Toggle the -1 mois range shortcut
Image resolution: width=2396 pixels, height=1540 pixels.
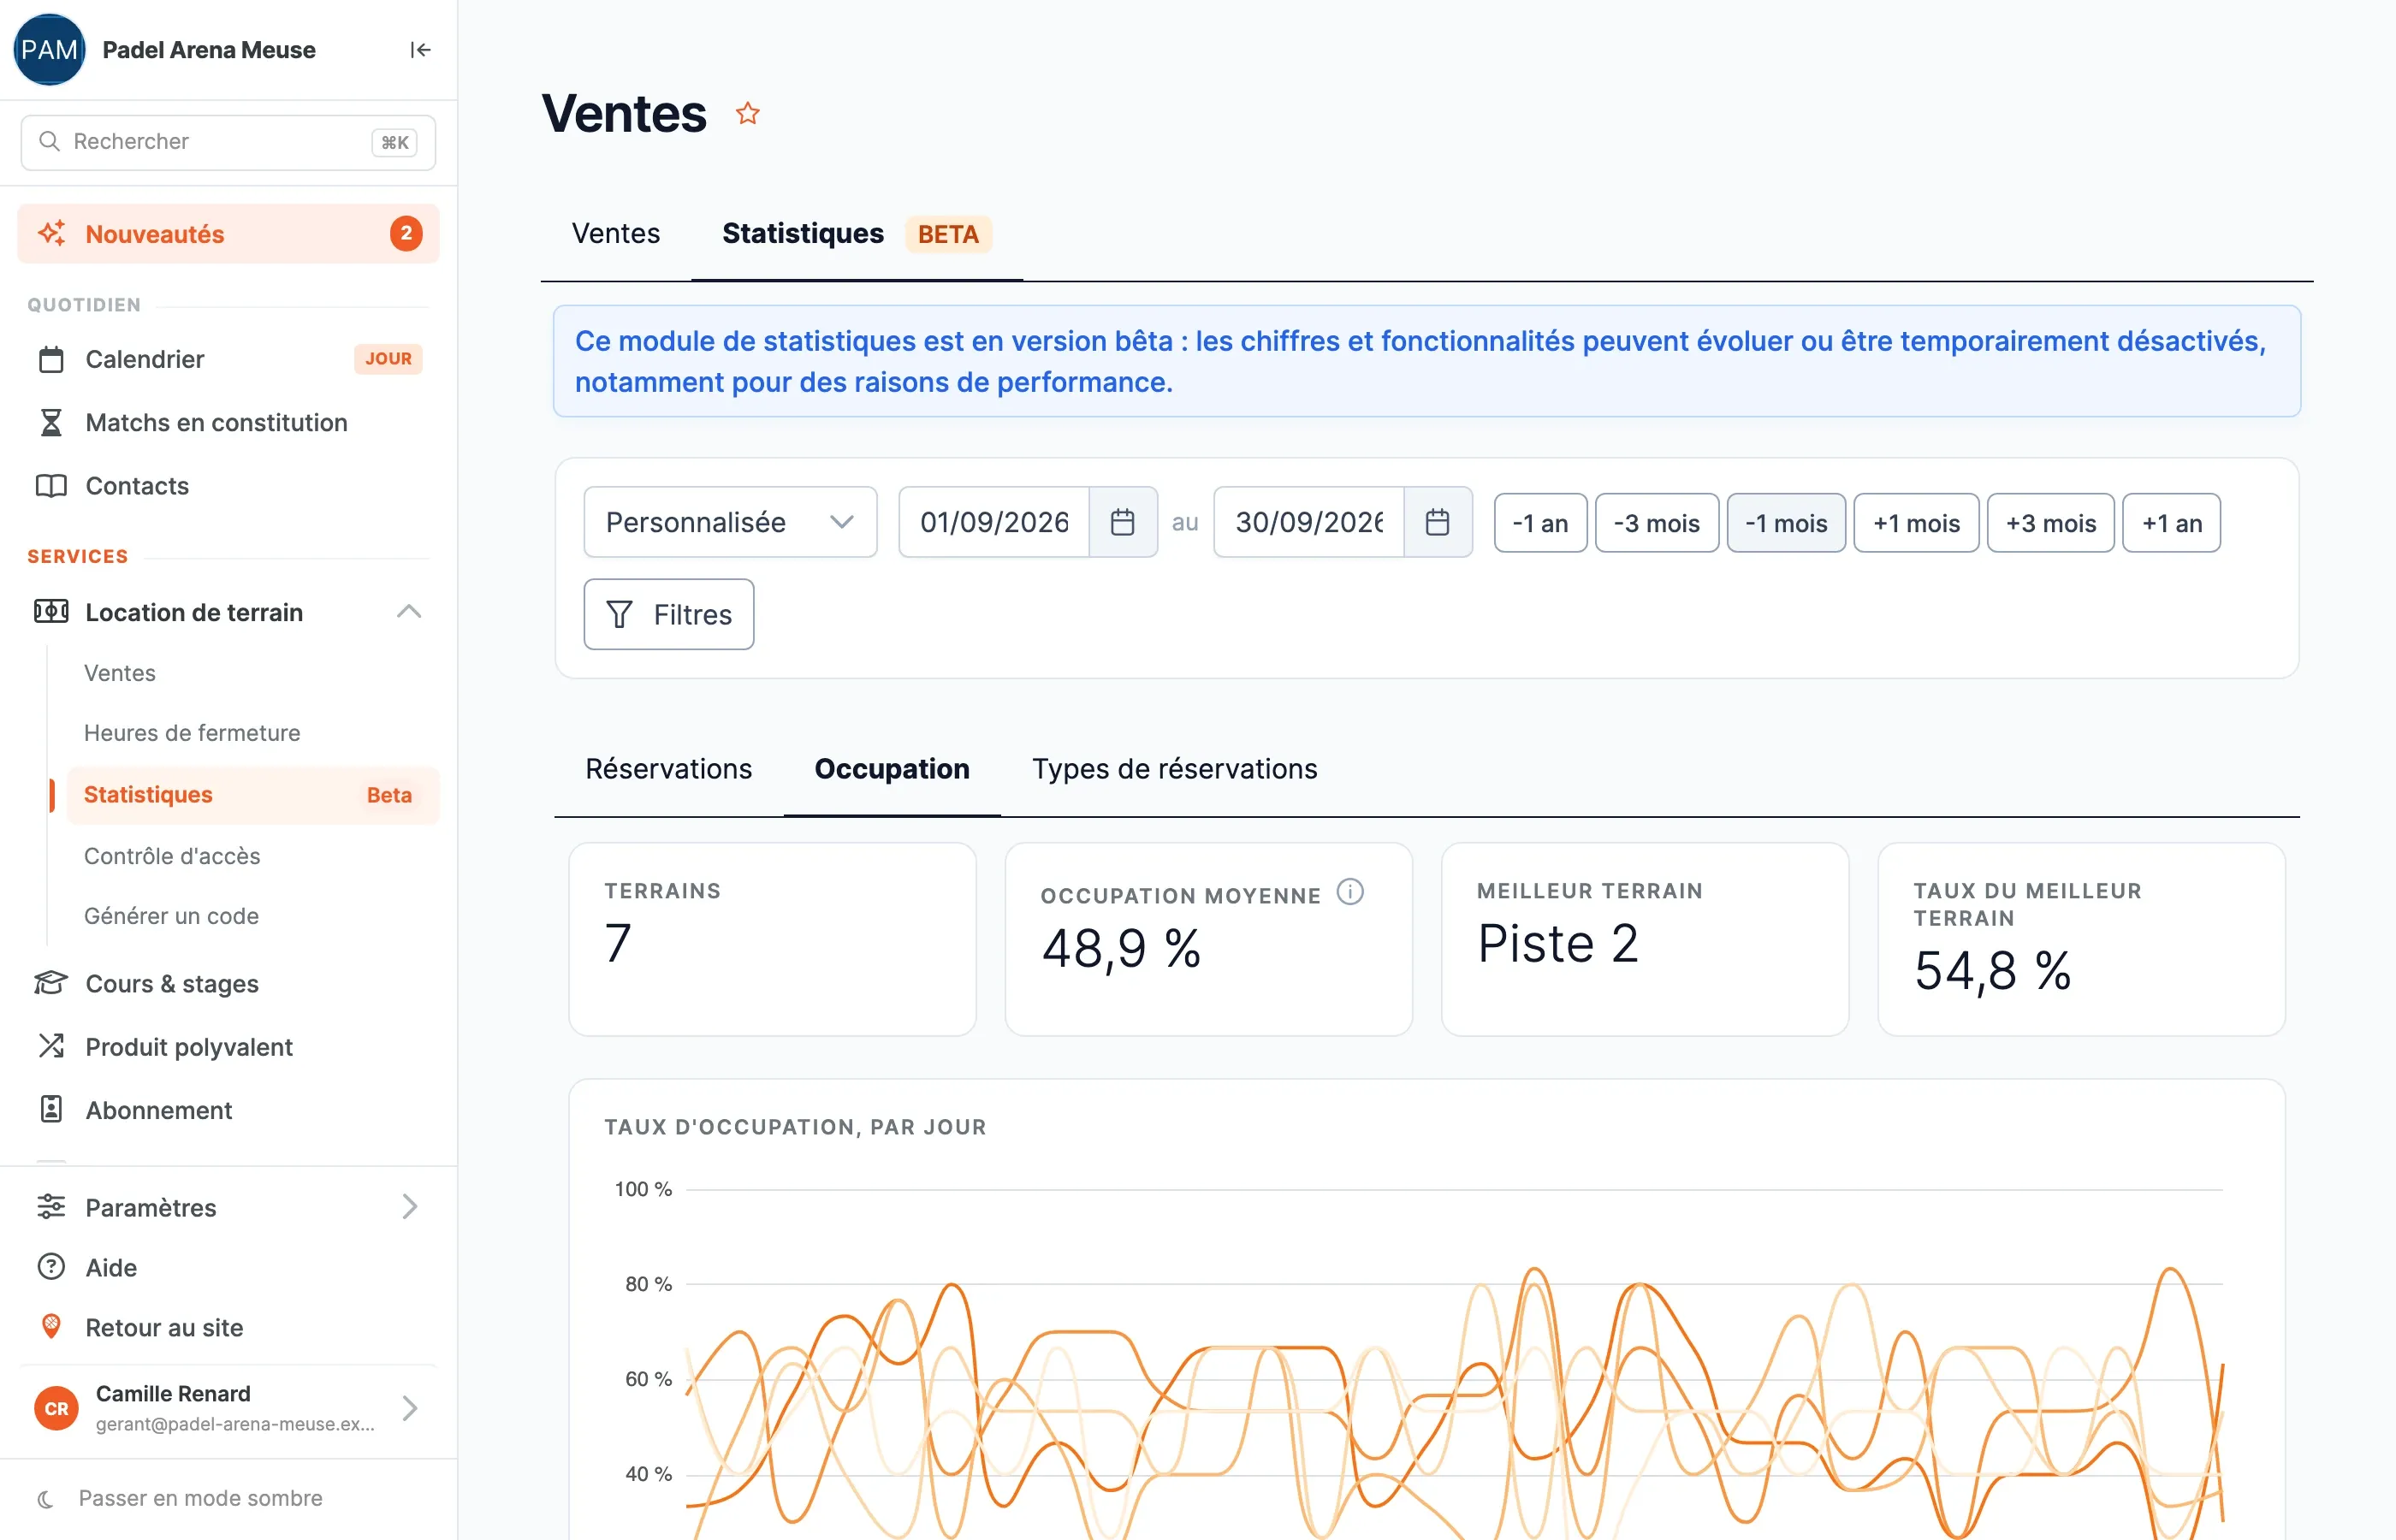pos(1786,523)
